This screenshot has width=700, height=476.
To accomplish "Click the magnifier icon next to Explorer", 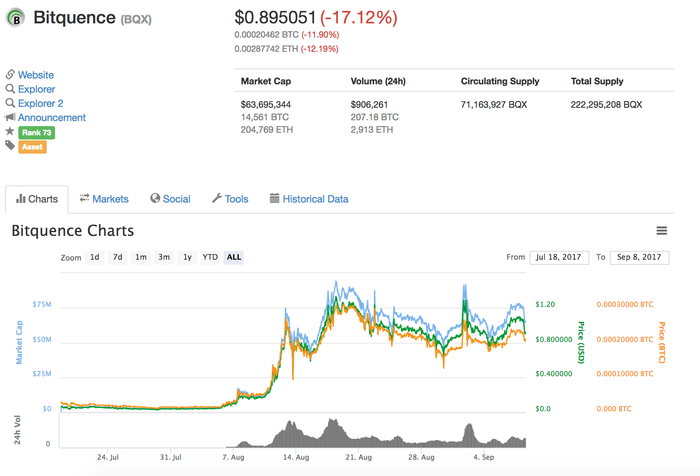I will 10,88.
